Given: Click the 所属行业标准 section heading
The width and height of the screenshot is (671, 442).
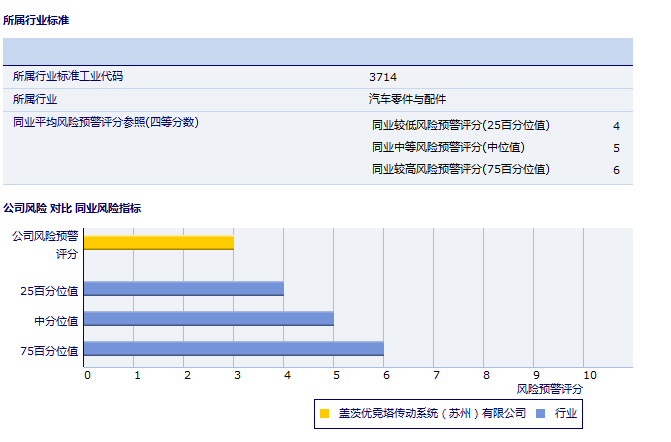Looking at the screenshot, I should click(36, 20).
